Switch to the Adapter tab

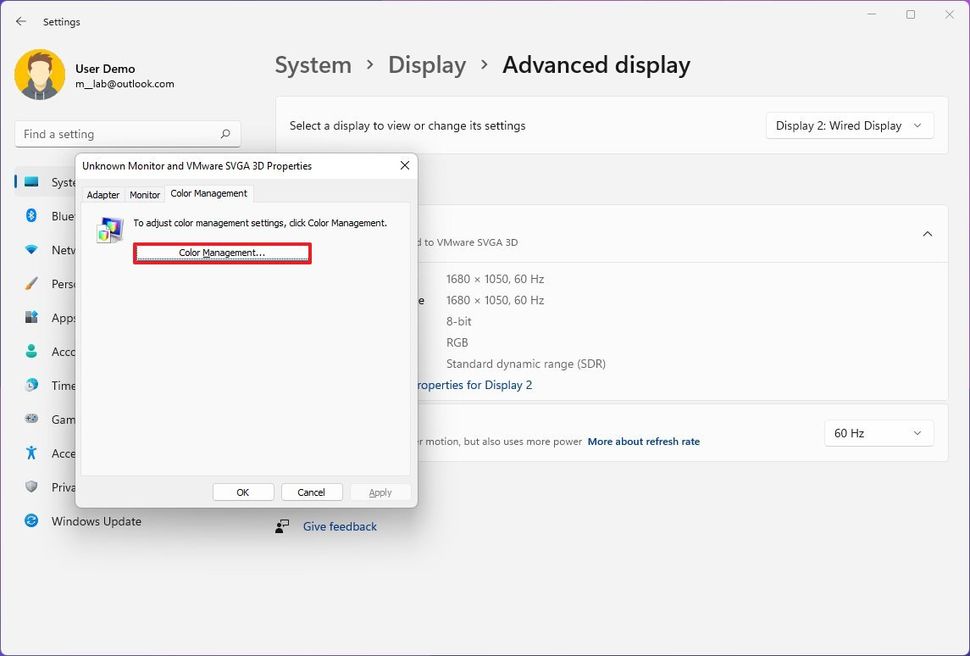coord(103,195)
